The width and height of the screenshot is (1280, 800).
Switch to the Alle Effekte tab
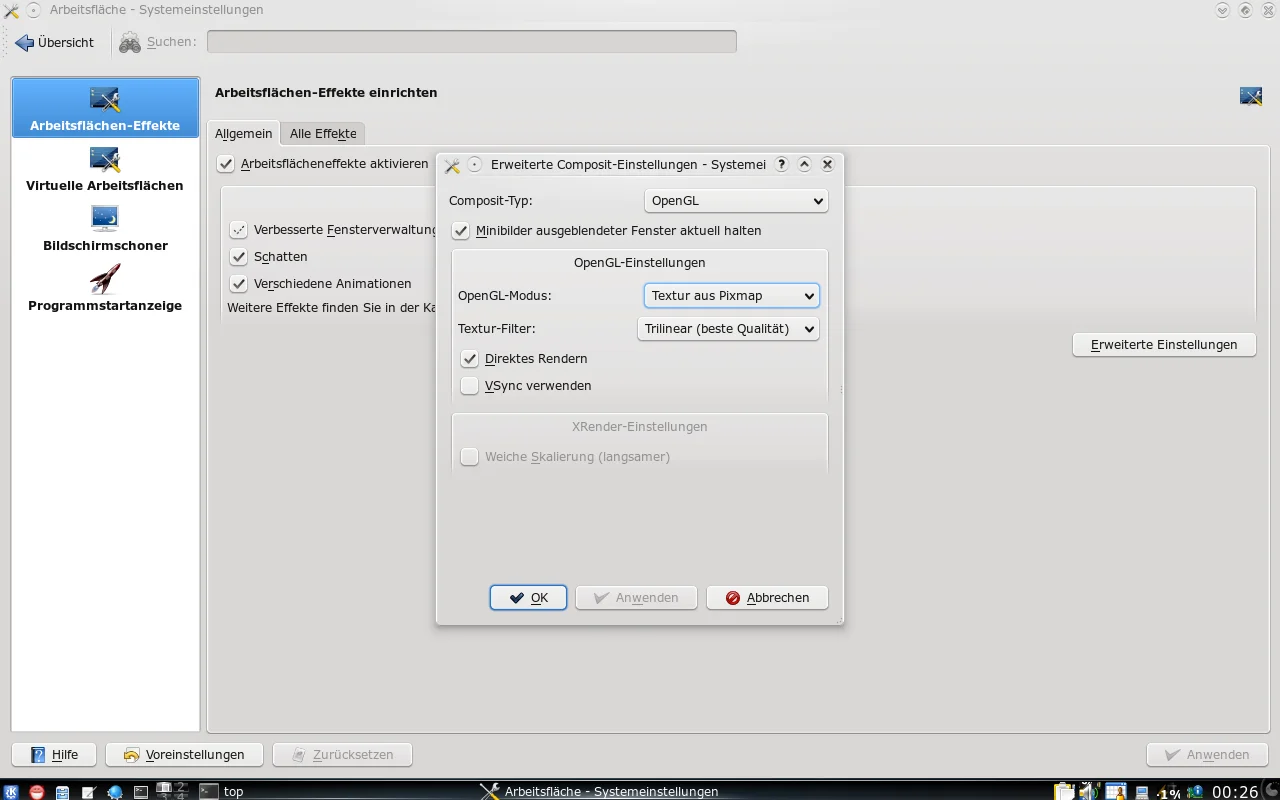[x=323, y=134]
